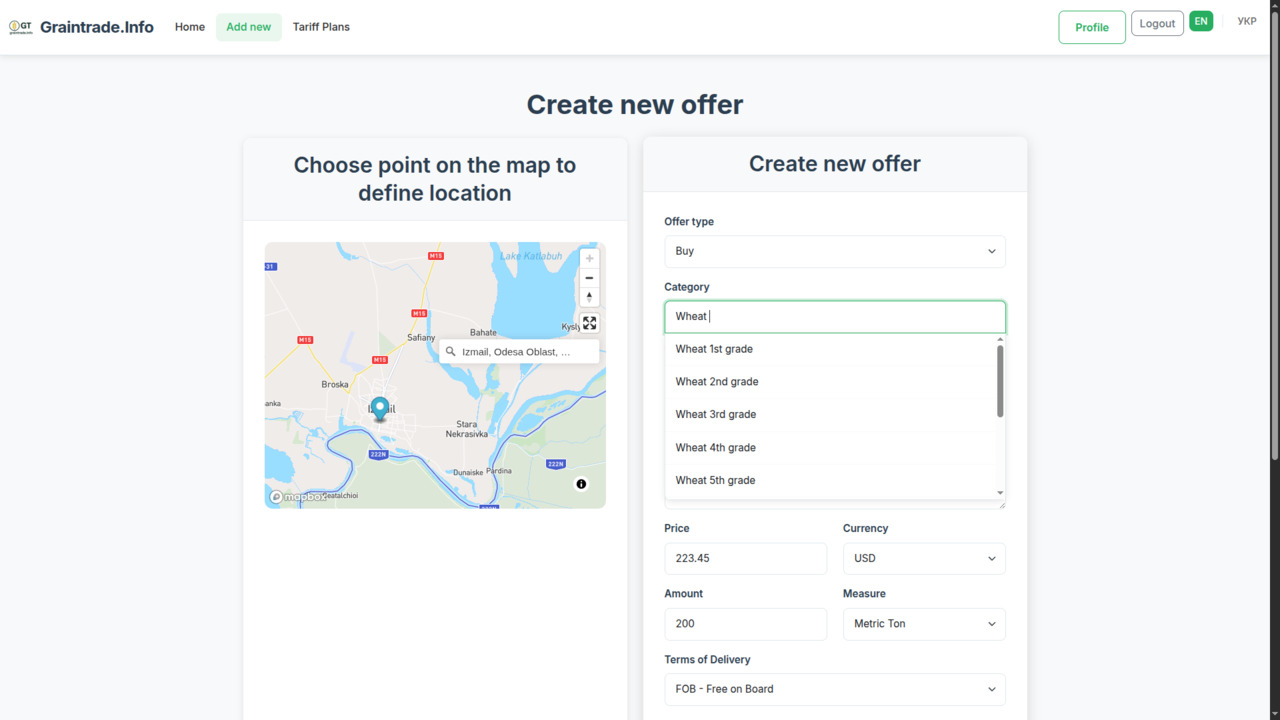
Task: Expand the Terms of Delivery dropdown
Action: (834, 689)
